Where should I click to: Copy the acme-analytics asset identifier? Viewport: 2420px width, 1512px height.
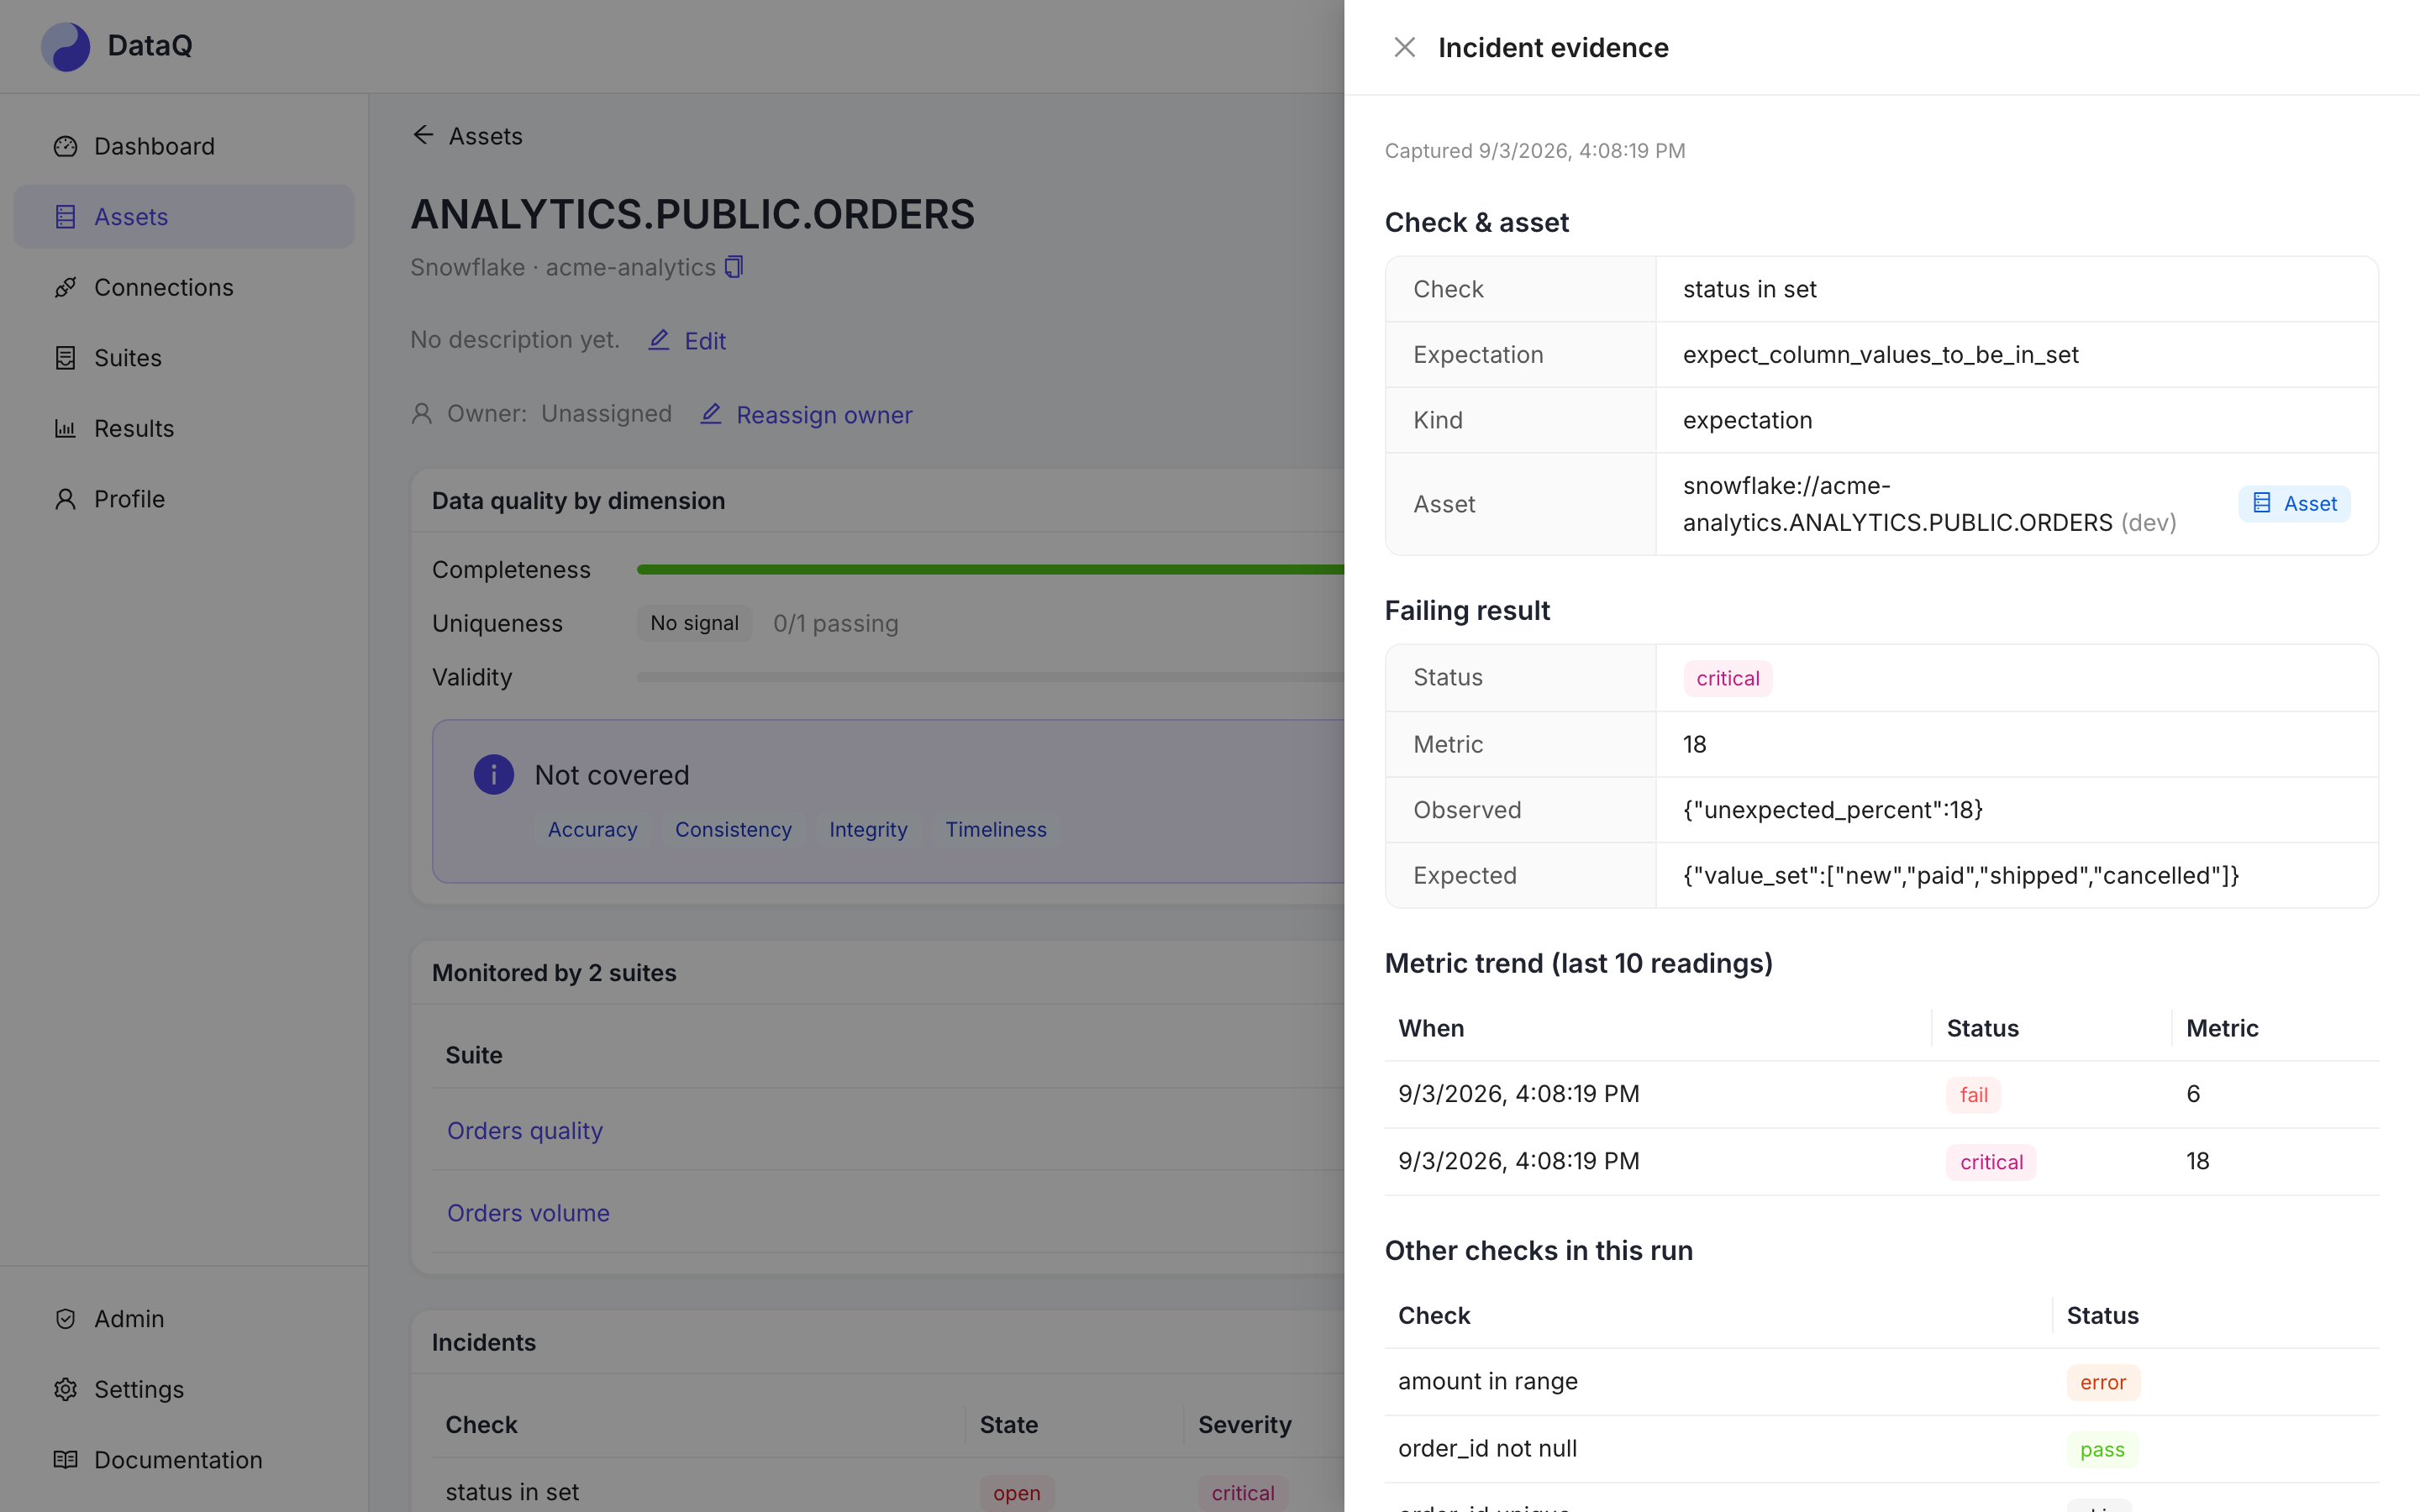click(x=734, y=267)
